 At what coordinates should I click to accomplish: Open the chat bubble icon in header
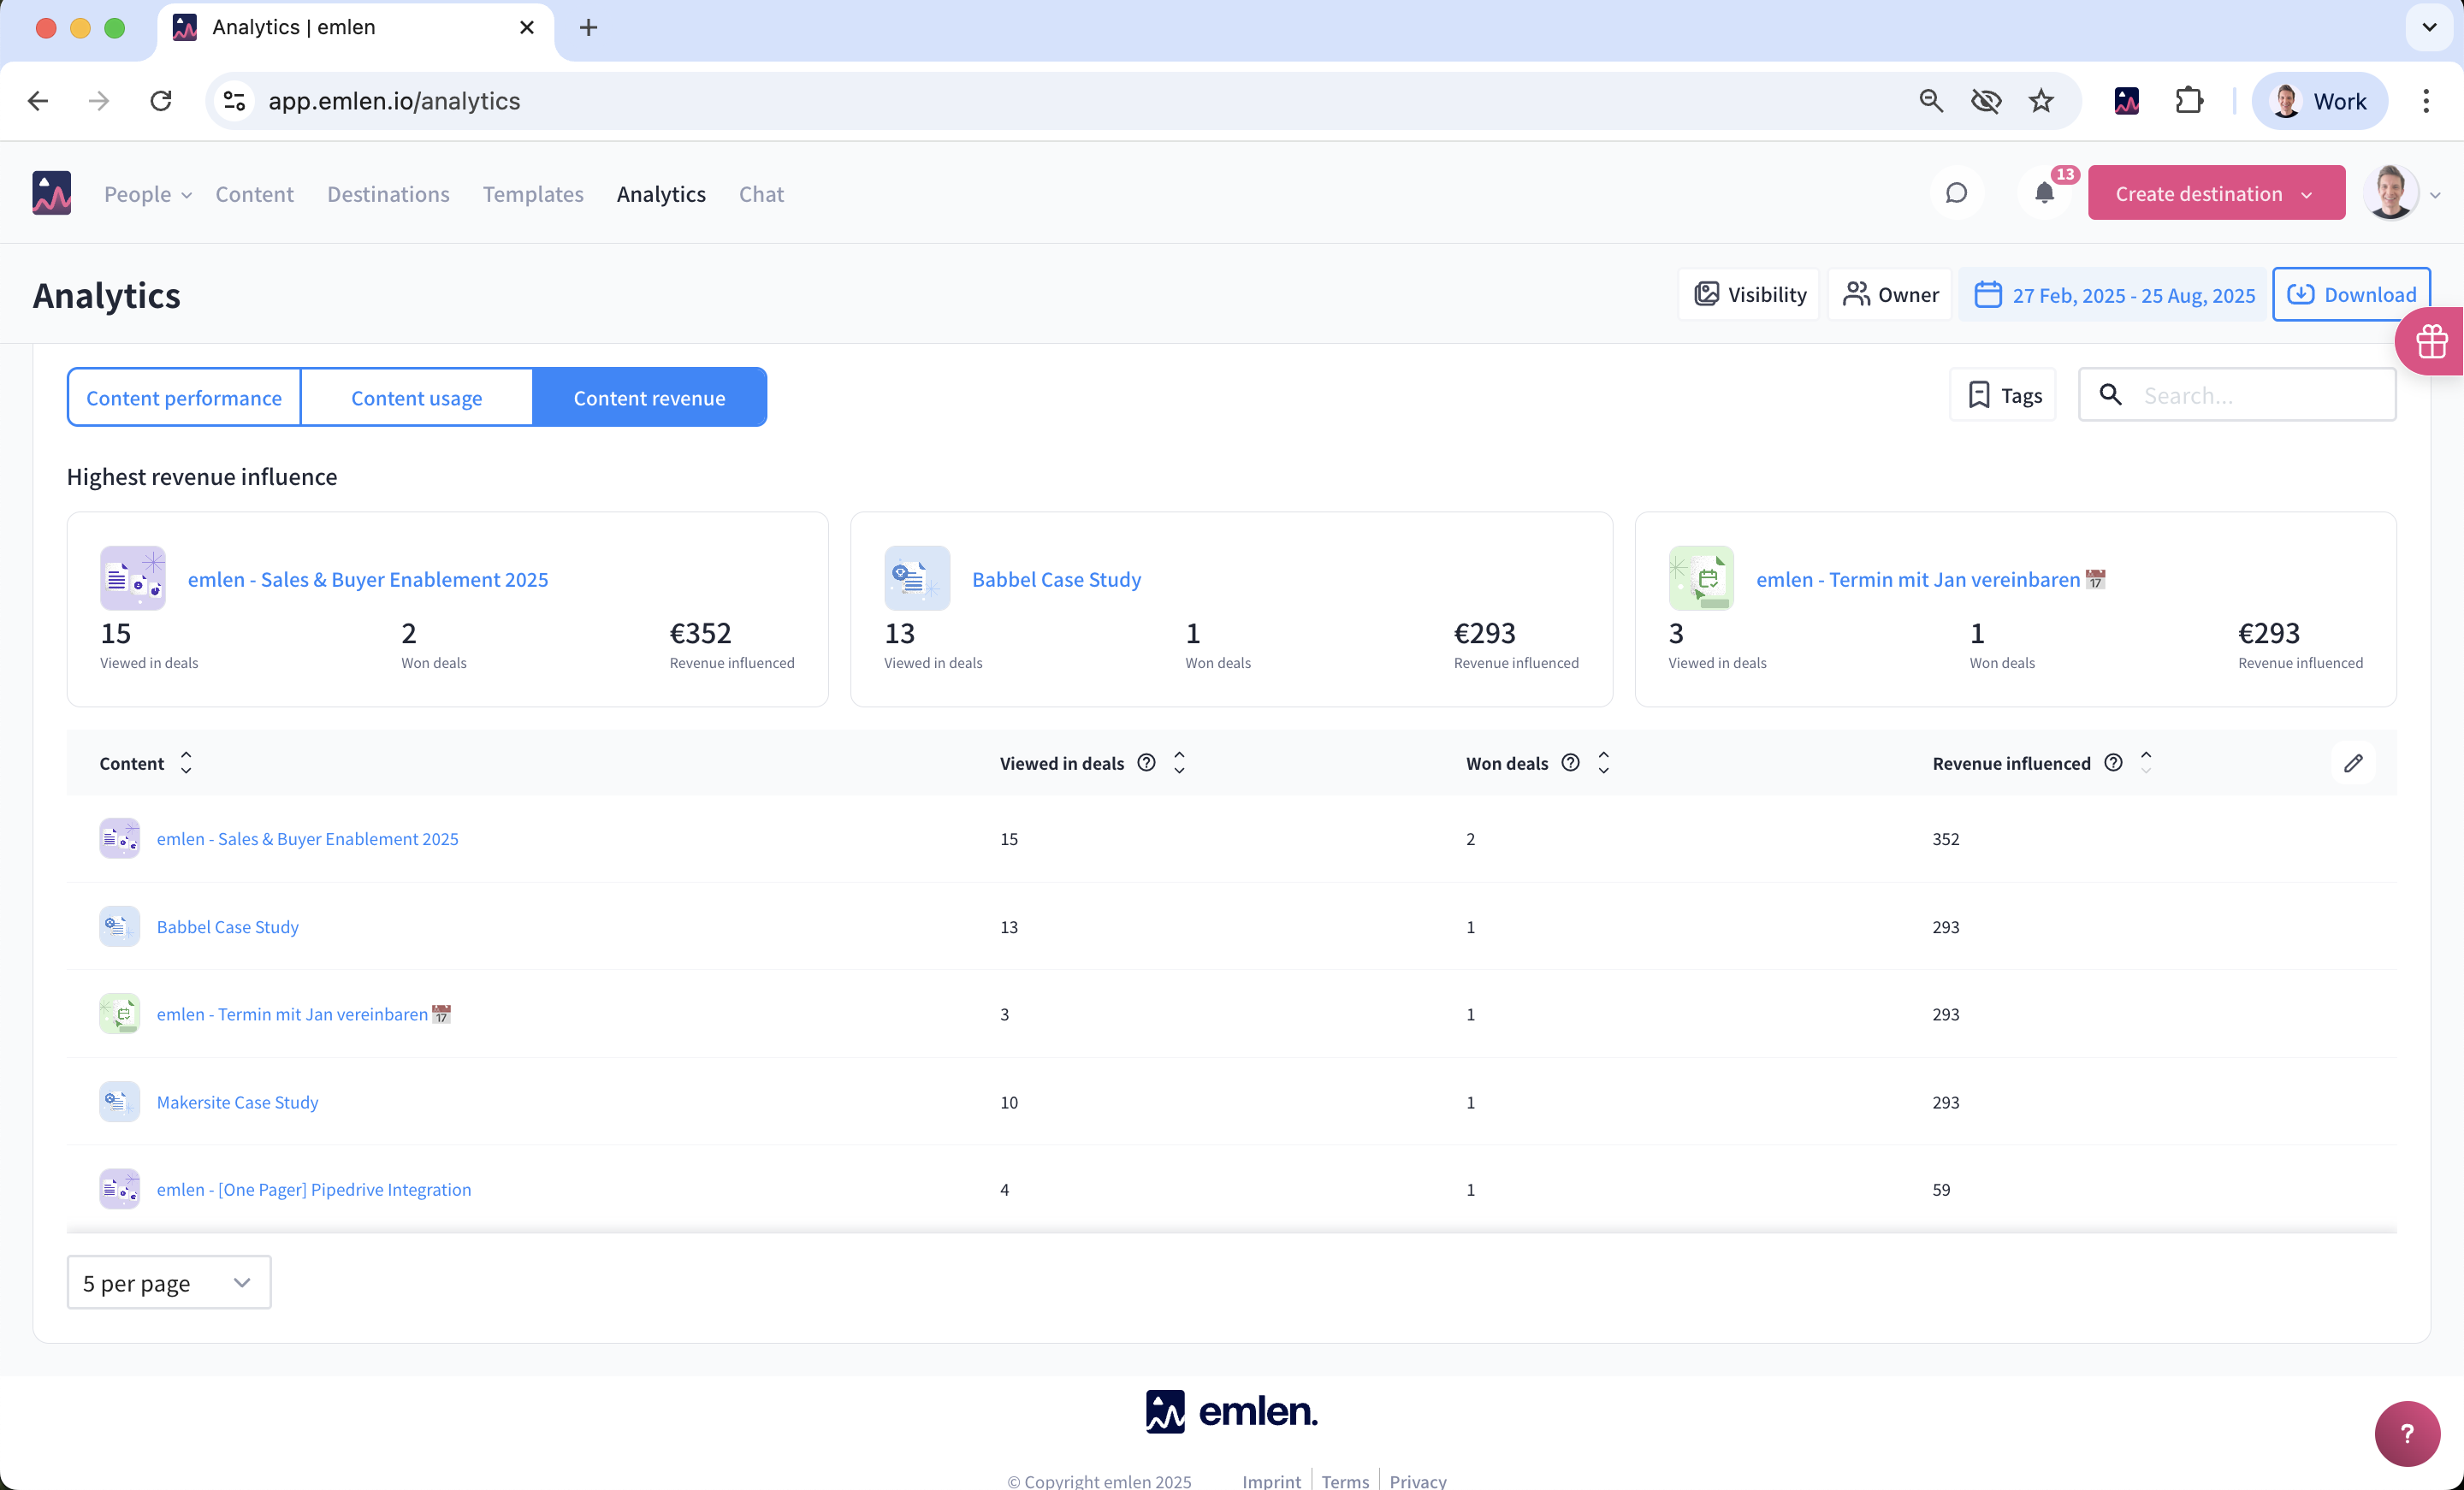click(1956, 193)
